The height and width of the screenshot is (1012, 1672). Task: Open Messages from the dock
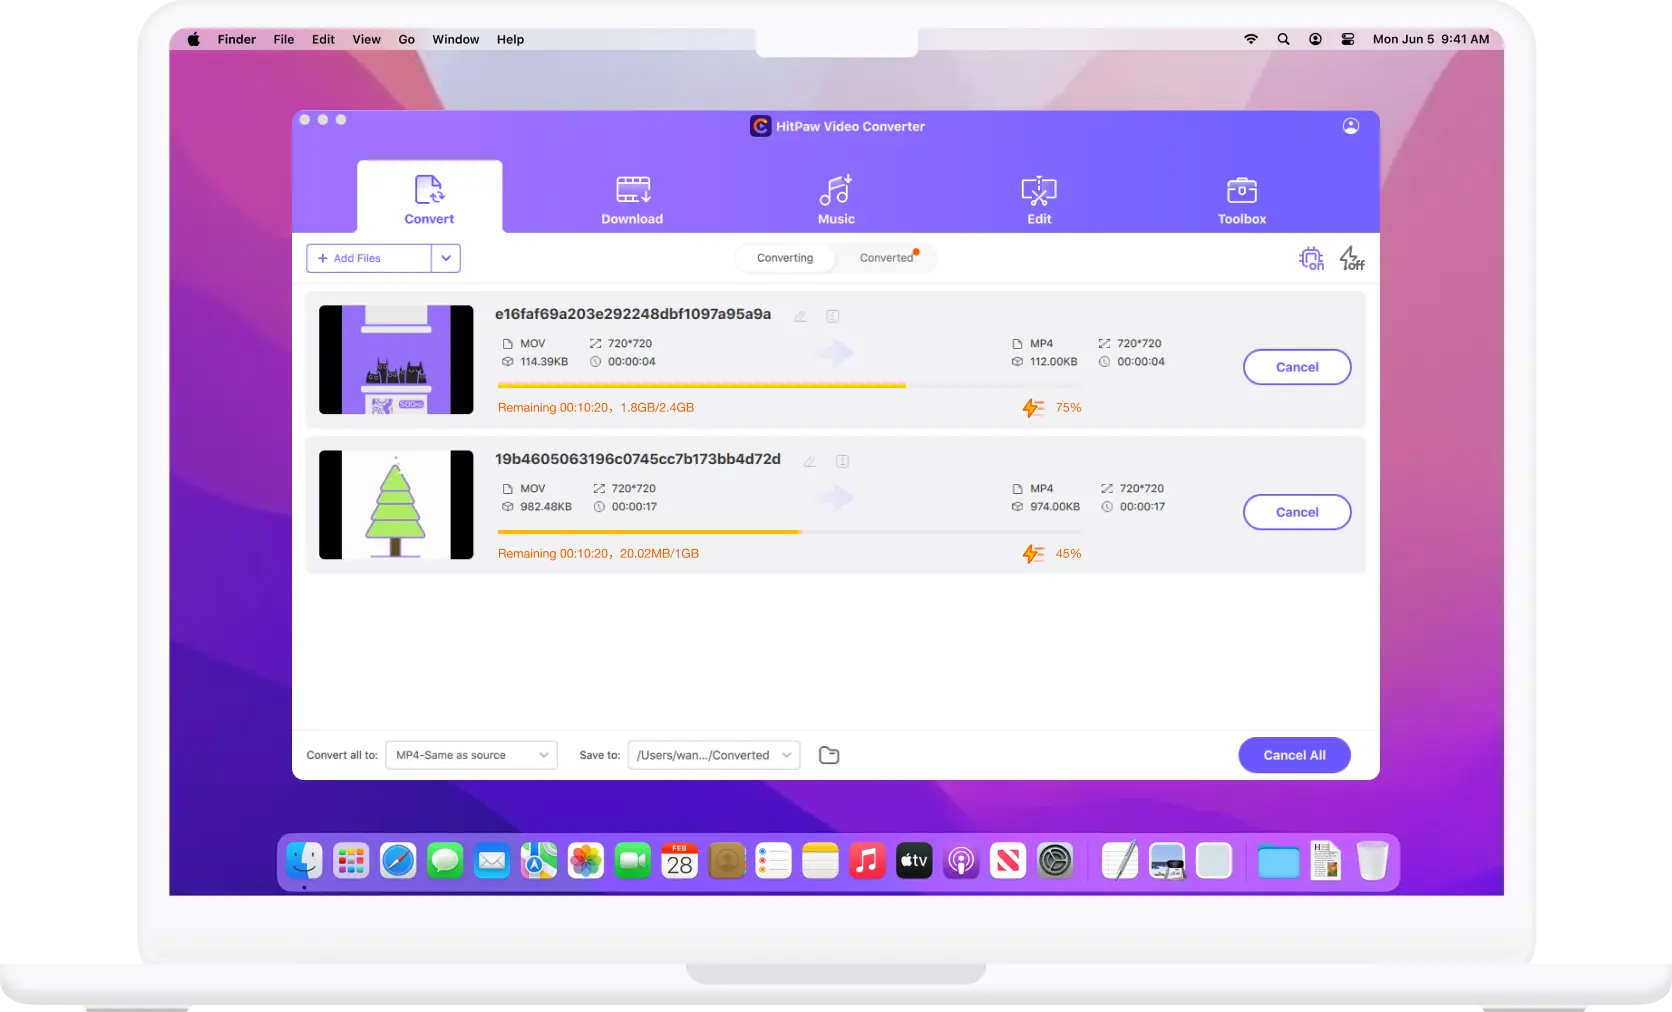(x=445, y=860)
